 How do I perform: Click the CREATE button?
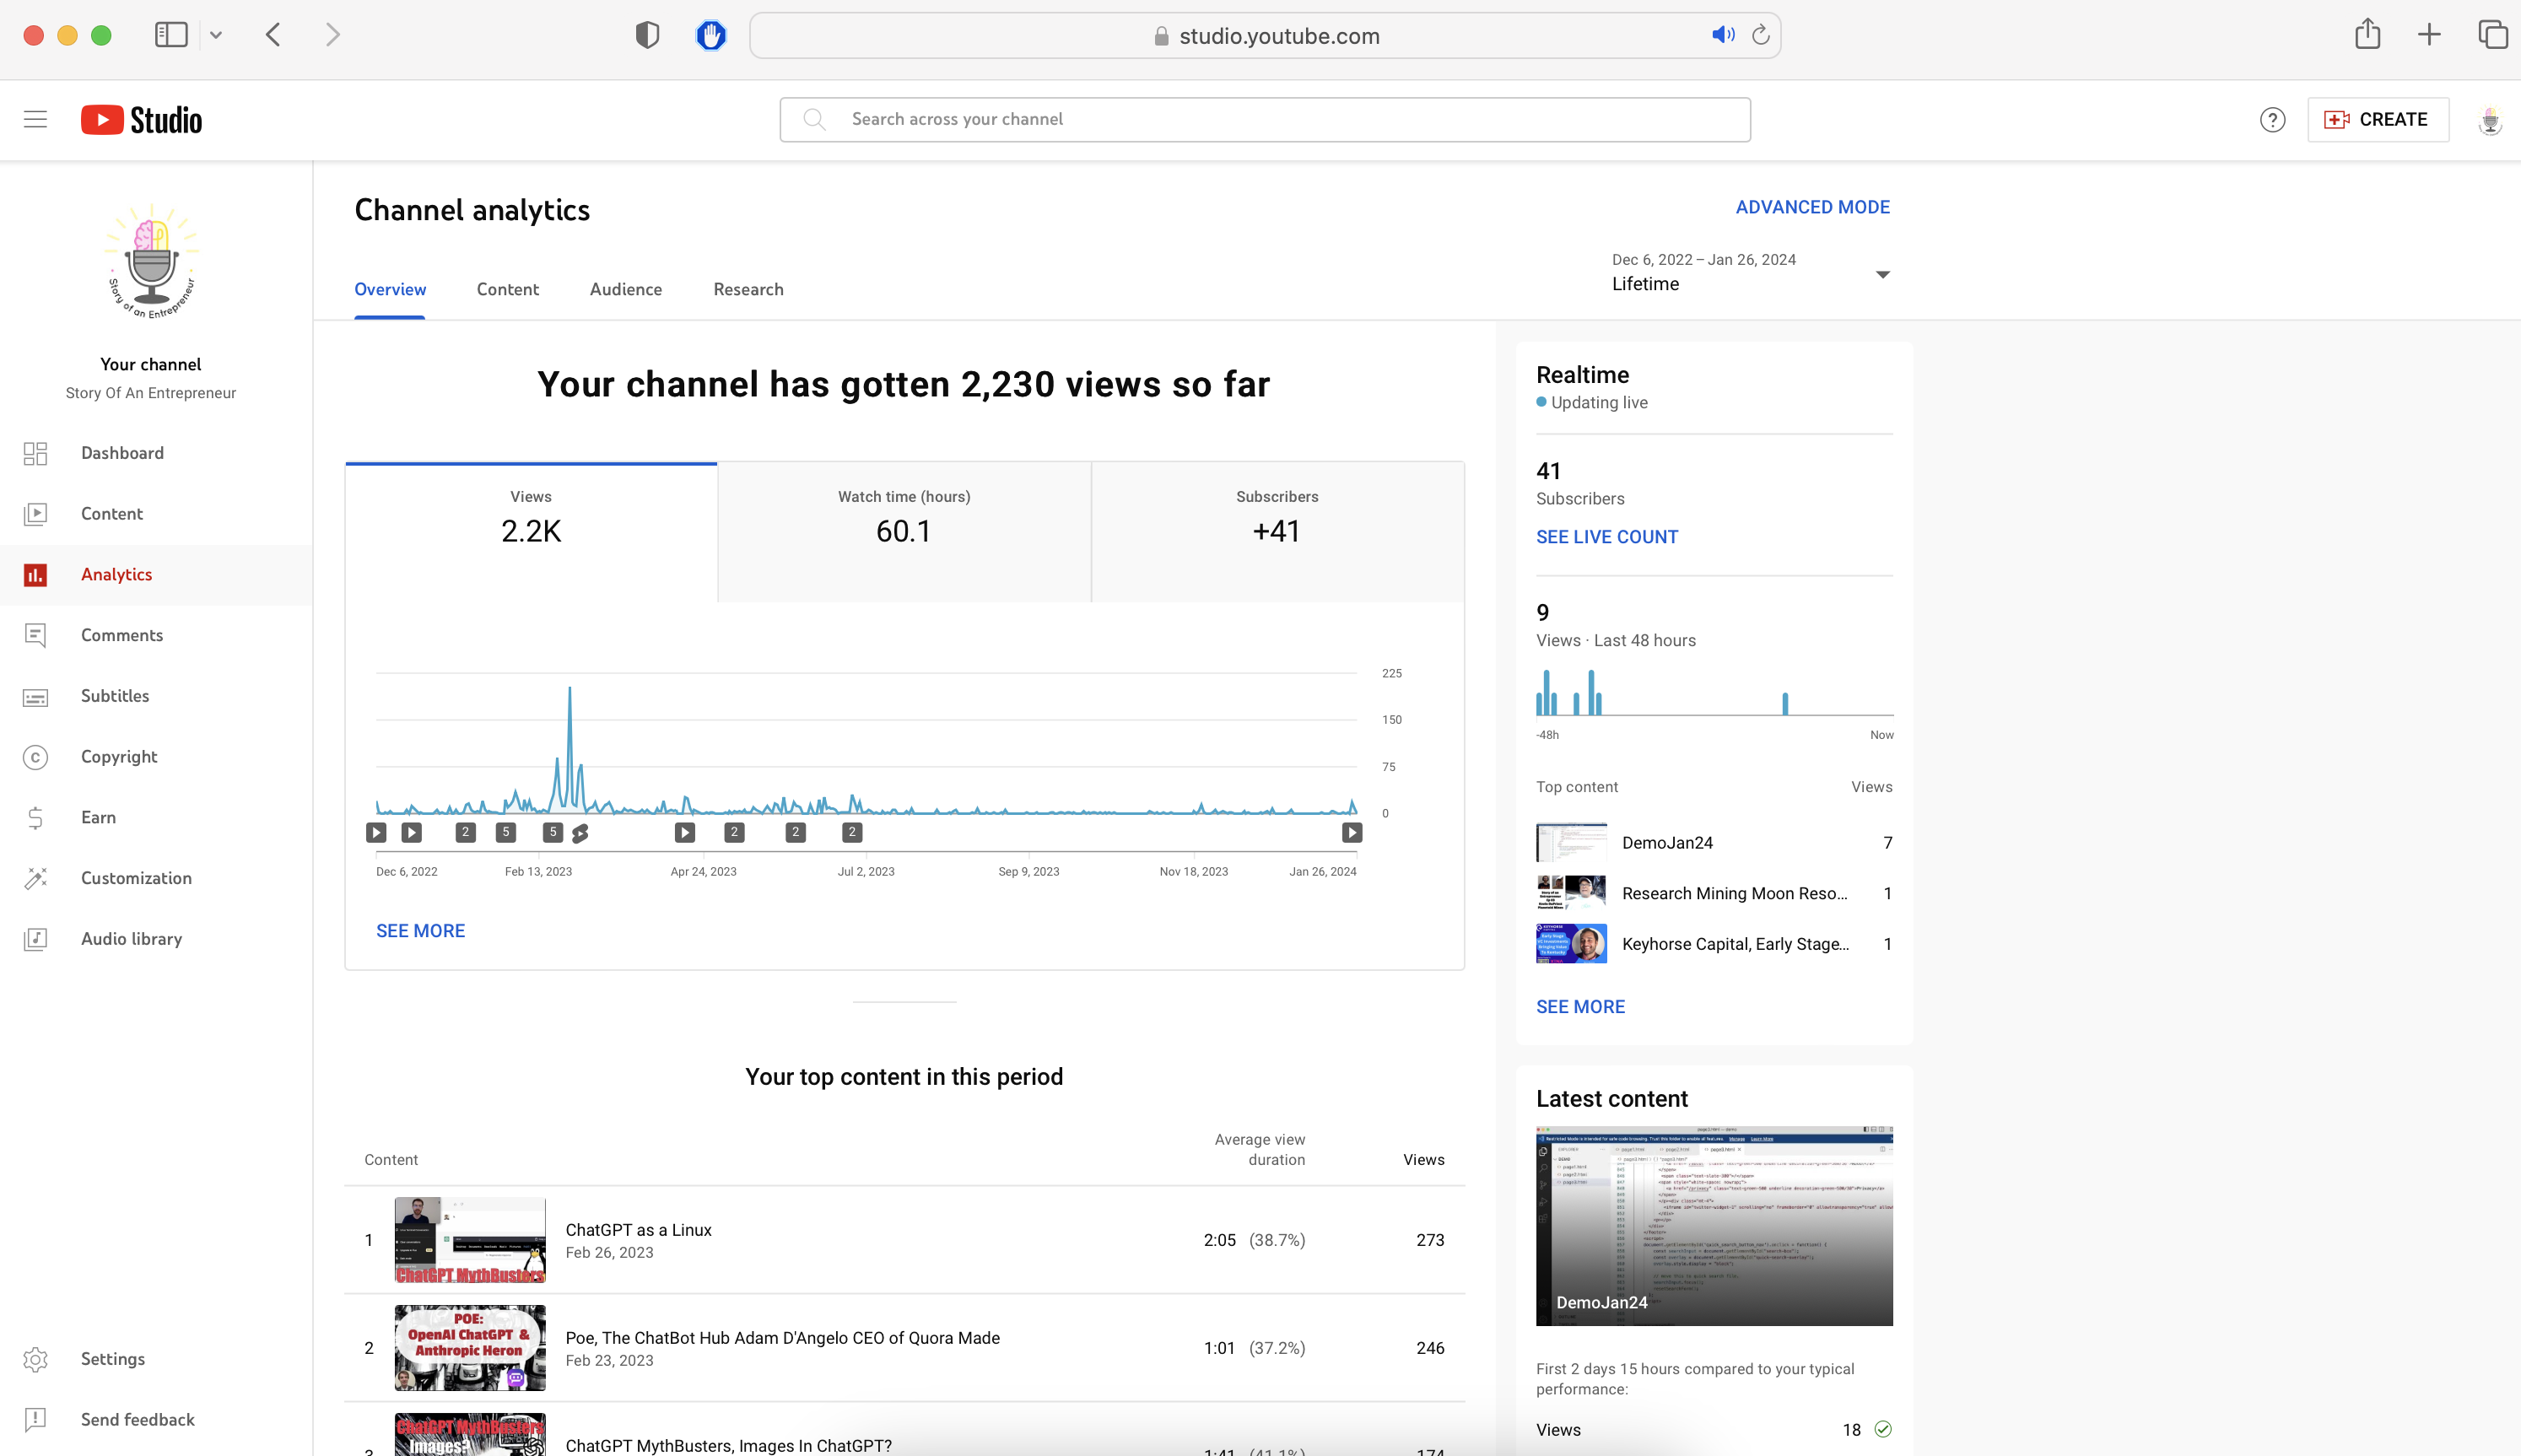click(2377, 120)
